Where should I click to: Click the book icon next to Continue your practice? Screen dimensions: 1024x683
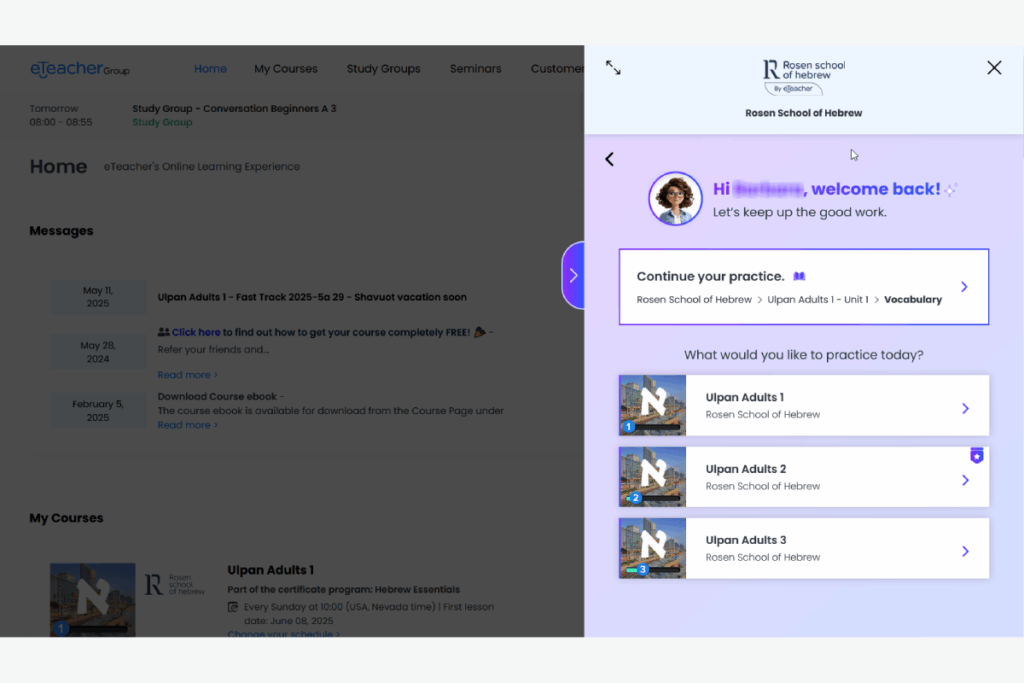[799, 276]
